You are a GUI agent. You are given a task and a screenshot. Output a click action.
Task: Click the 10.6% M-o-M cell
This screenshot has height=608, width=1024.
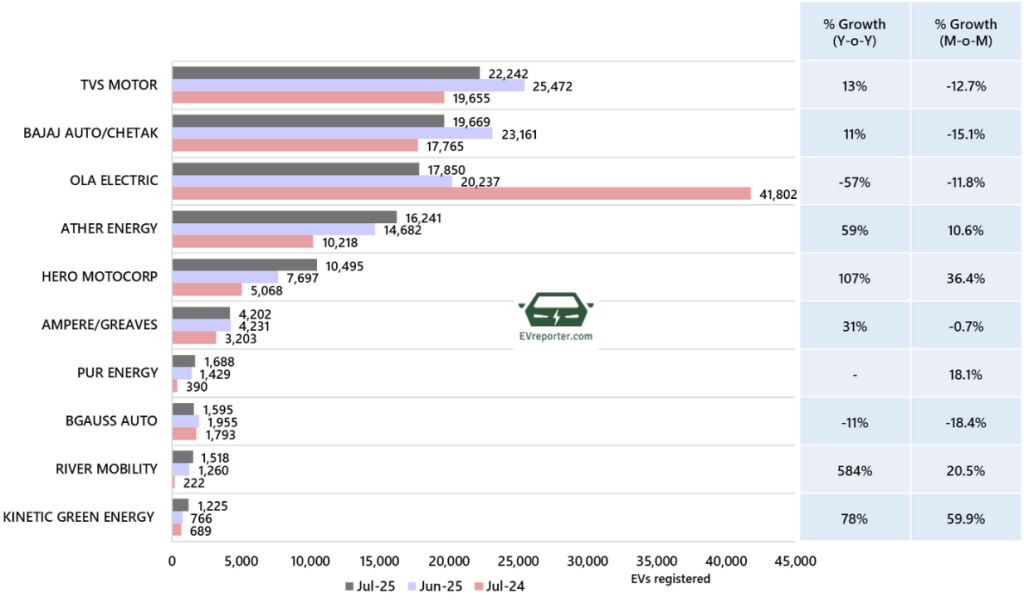click(x=966, y=231)
